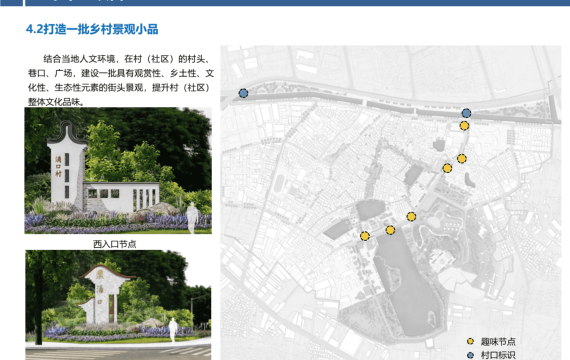
Task: Click the sports track oval on map
Action: (279, 183)
